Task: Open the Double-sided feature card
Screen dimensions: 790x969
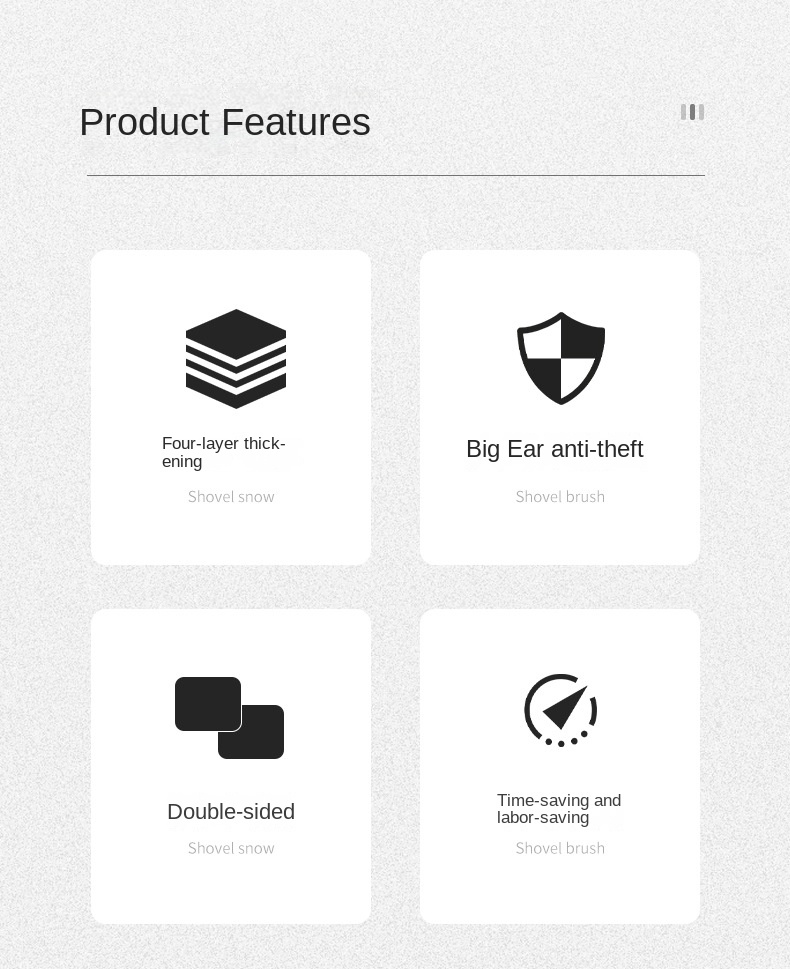Action: tap(231, 766)
